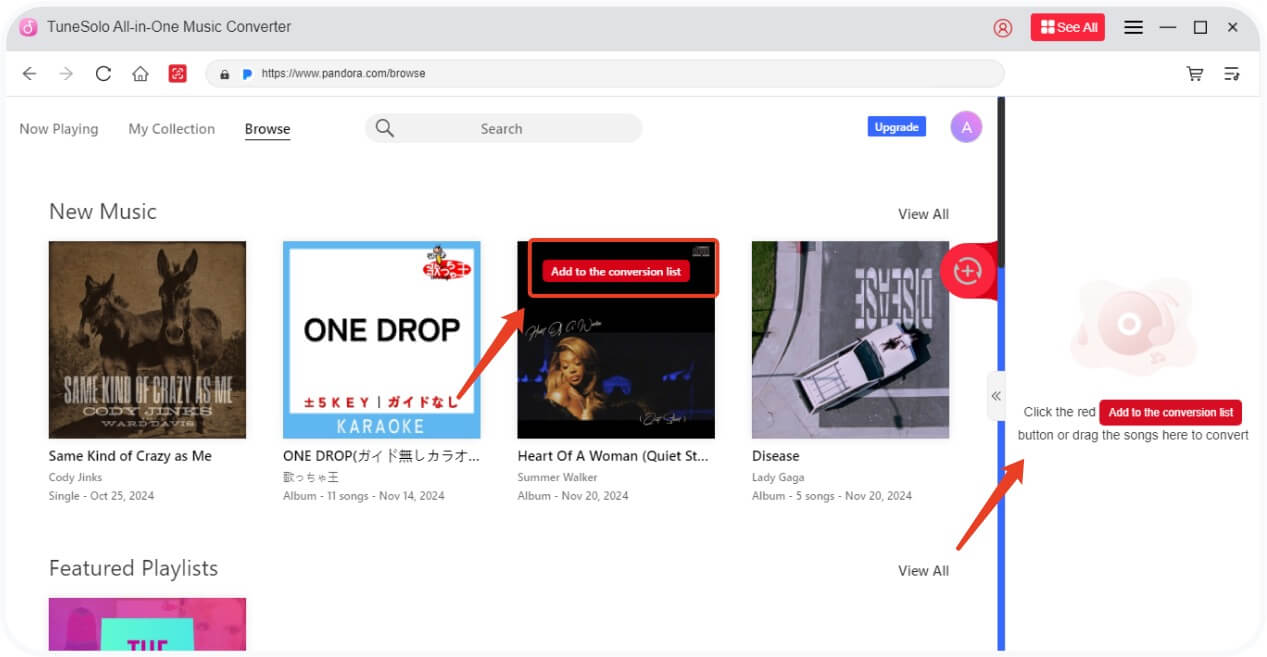The height and width of the screenshot is (657, 1267).
Task: Select the Browse tab
Action: coord(267,129)
